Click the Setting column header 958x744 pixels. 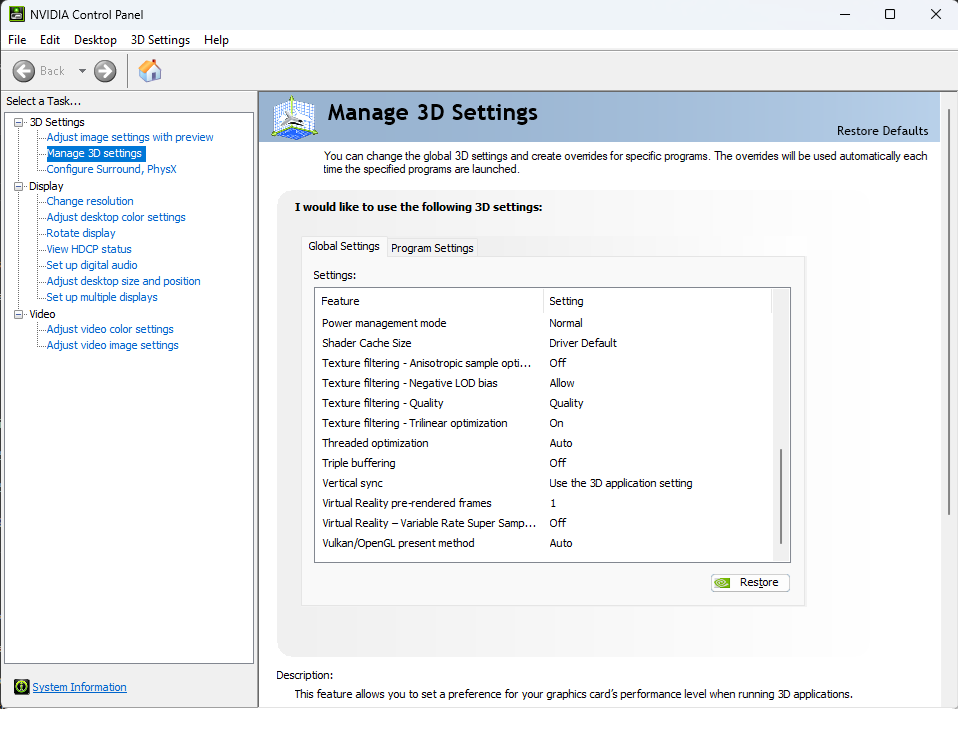657,301
